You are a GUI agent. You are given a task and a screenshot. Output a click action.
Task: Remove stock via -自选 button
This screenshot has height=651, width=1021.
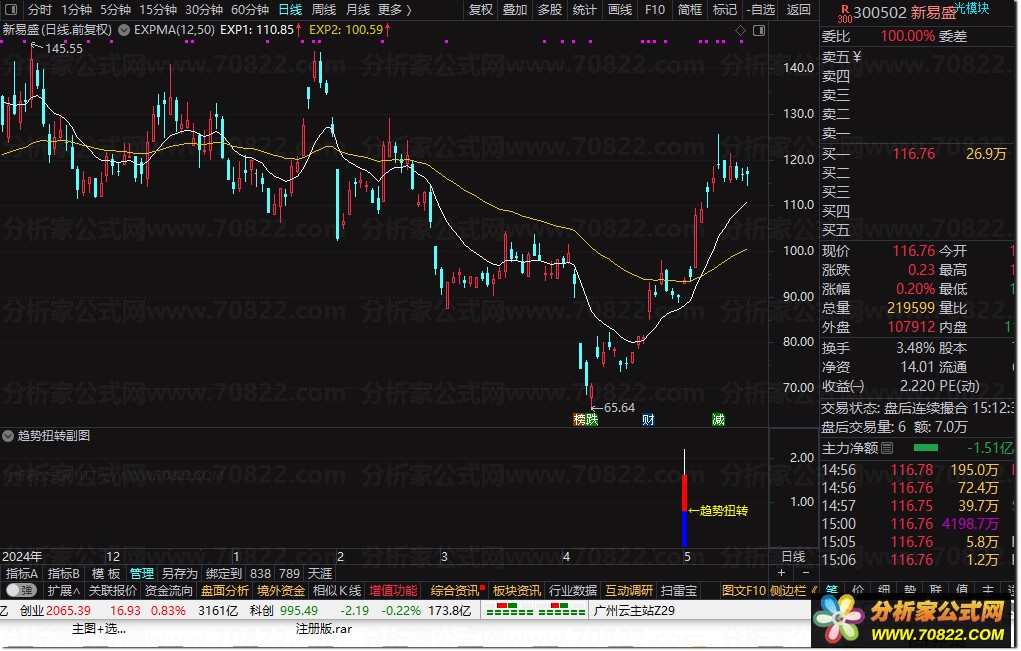[761, 10]
